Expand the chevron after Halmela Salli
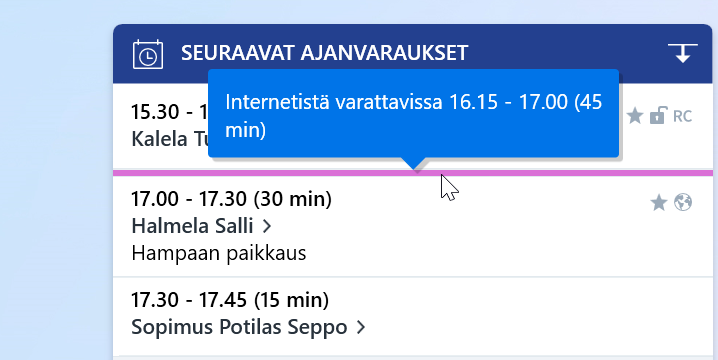 click(x=267, y=226)
